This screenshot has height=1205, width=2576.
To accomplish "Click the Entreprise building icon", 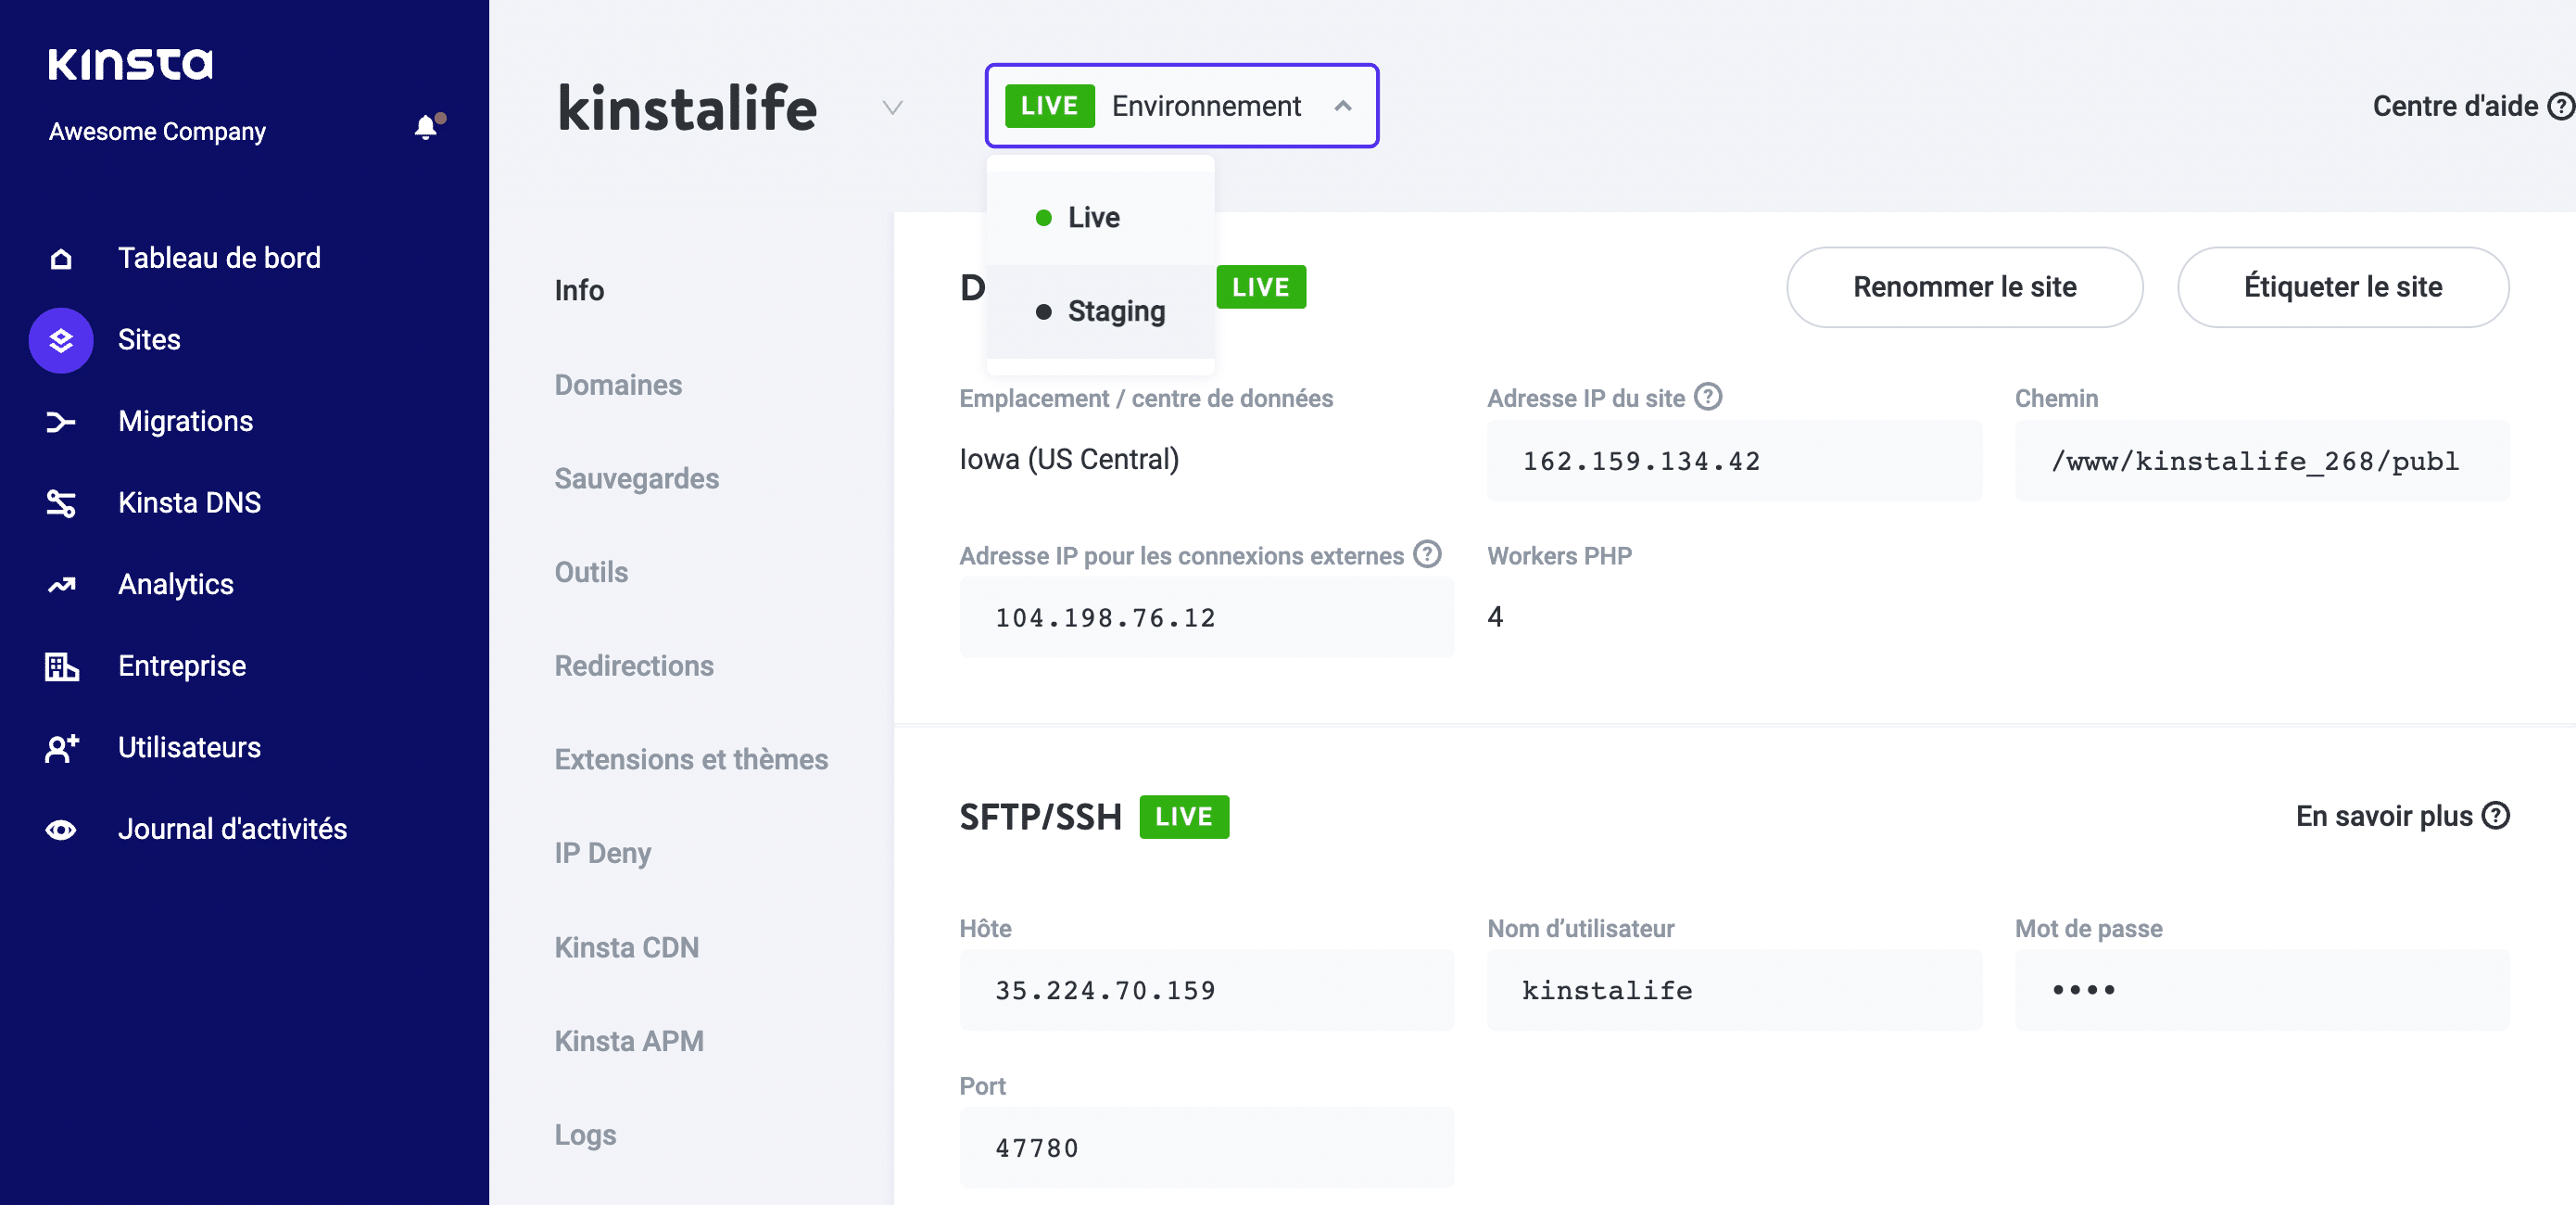I will click(x=60, y=666).
